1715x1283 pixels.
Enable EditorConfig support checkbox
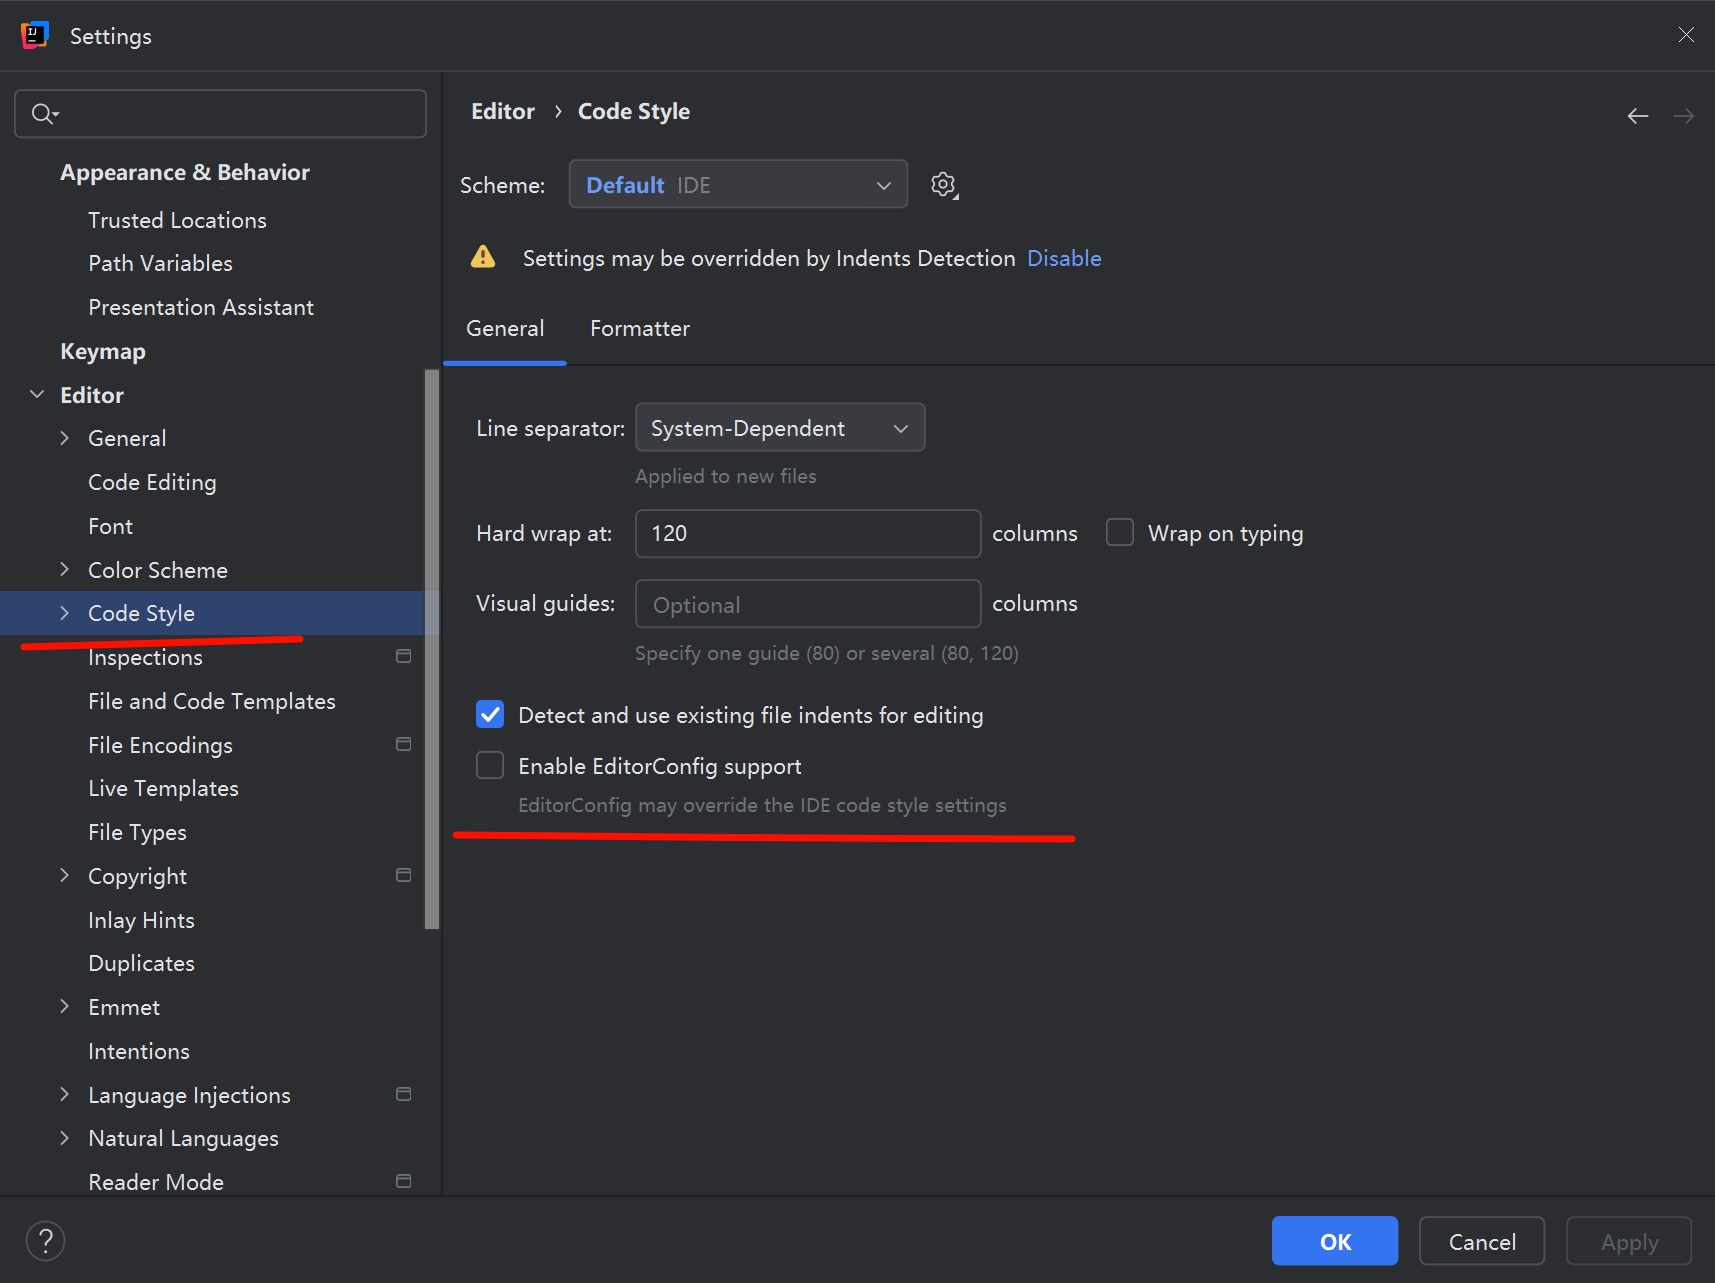(x=490, y=766)
